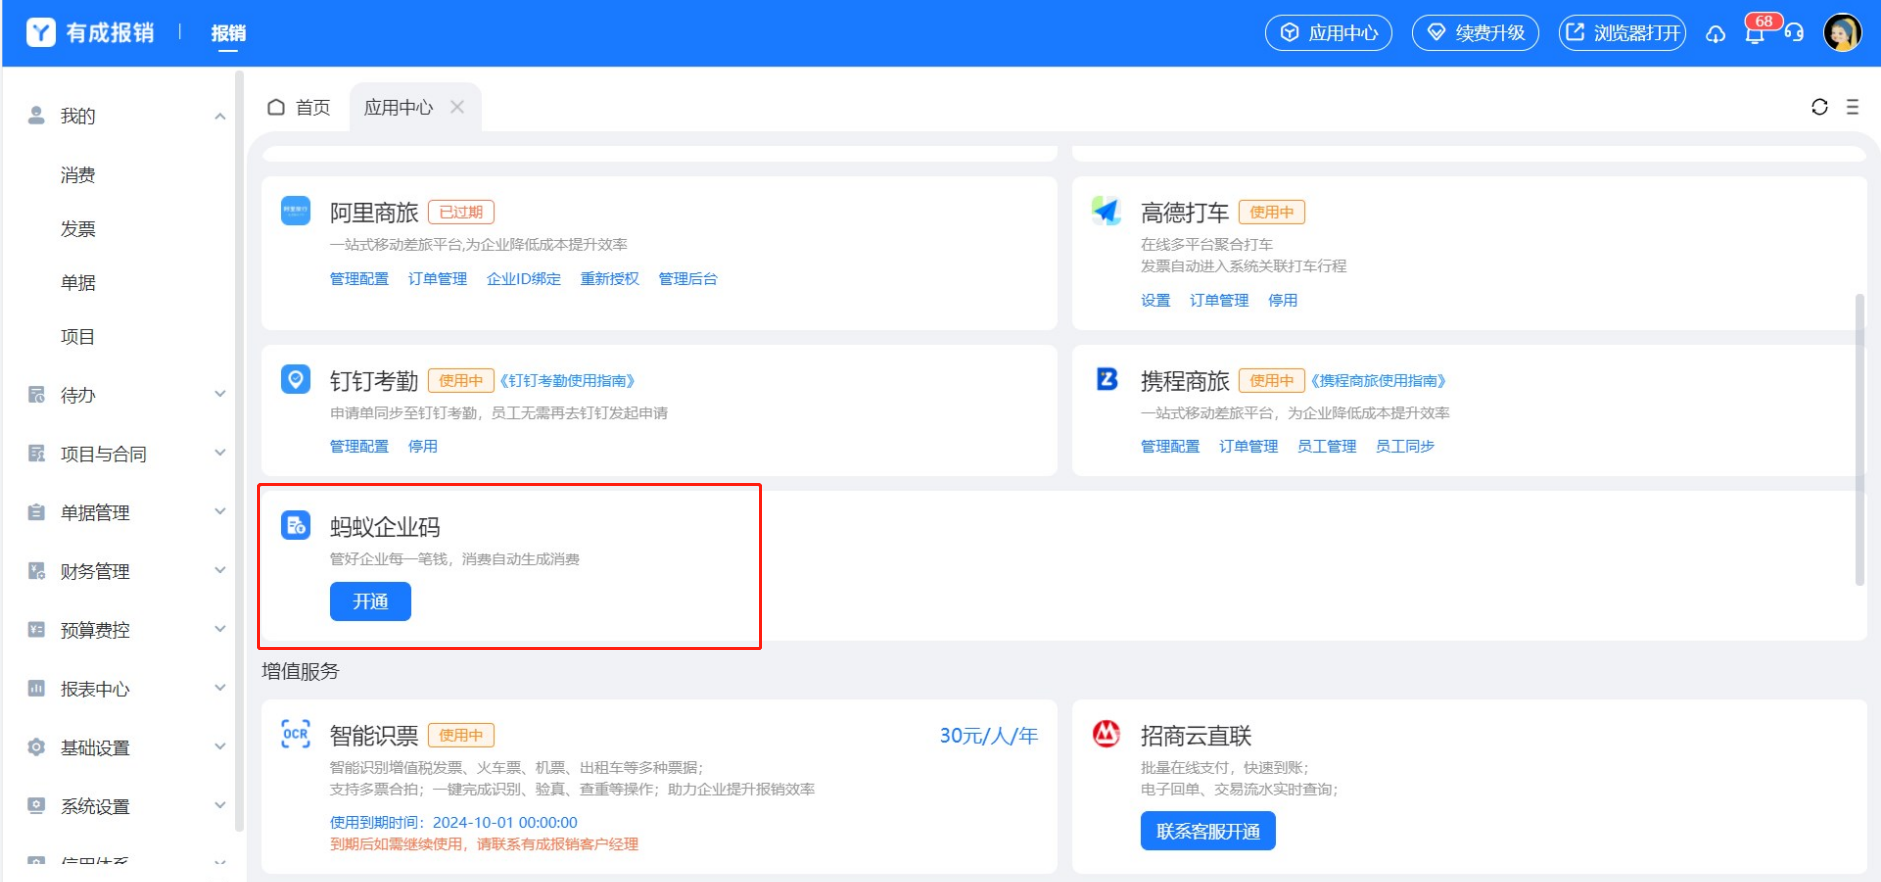Screen dimensions: 1881x882
Task: Click 停用 under 高德打车
Action: [1282, 300]
